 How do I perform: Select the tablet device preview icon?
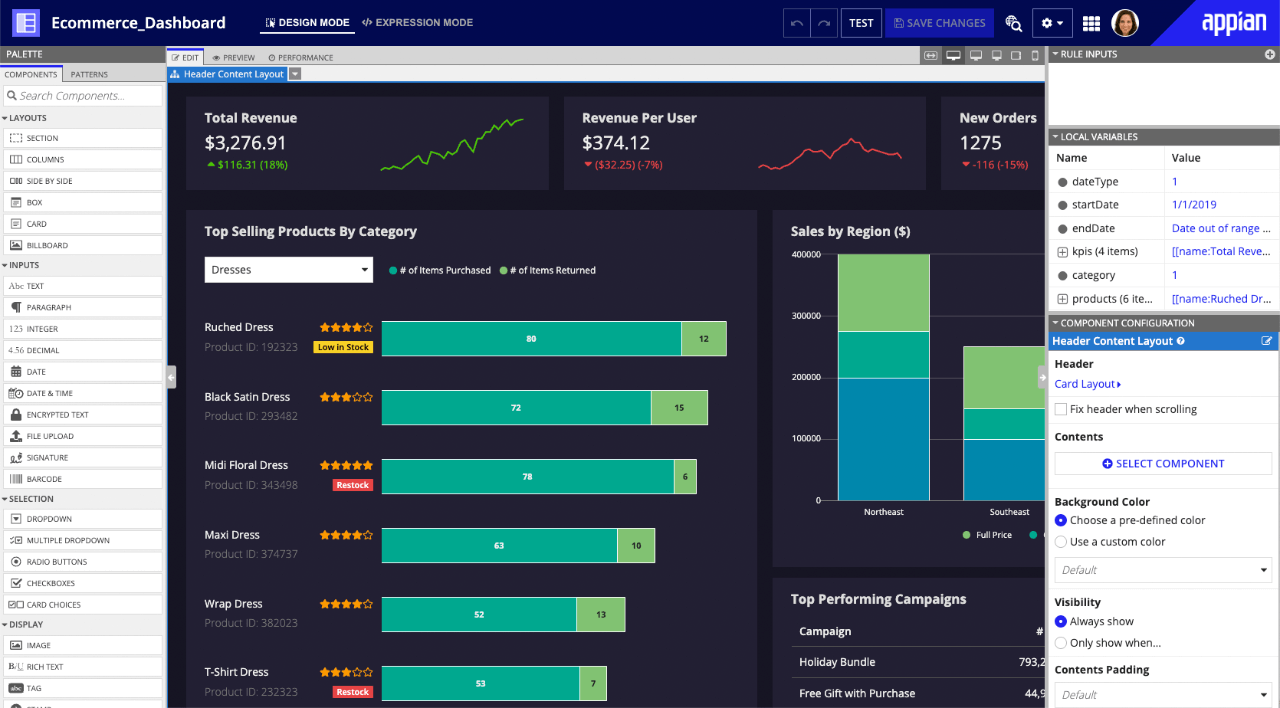pos(1017,56)
